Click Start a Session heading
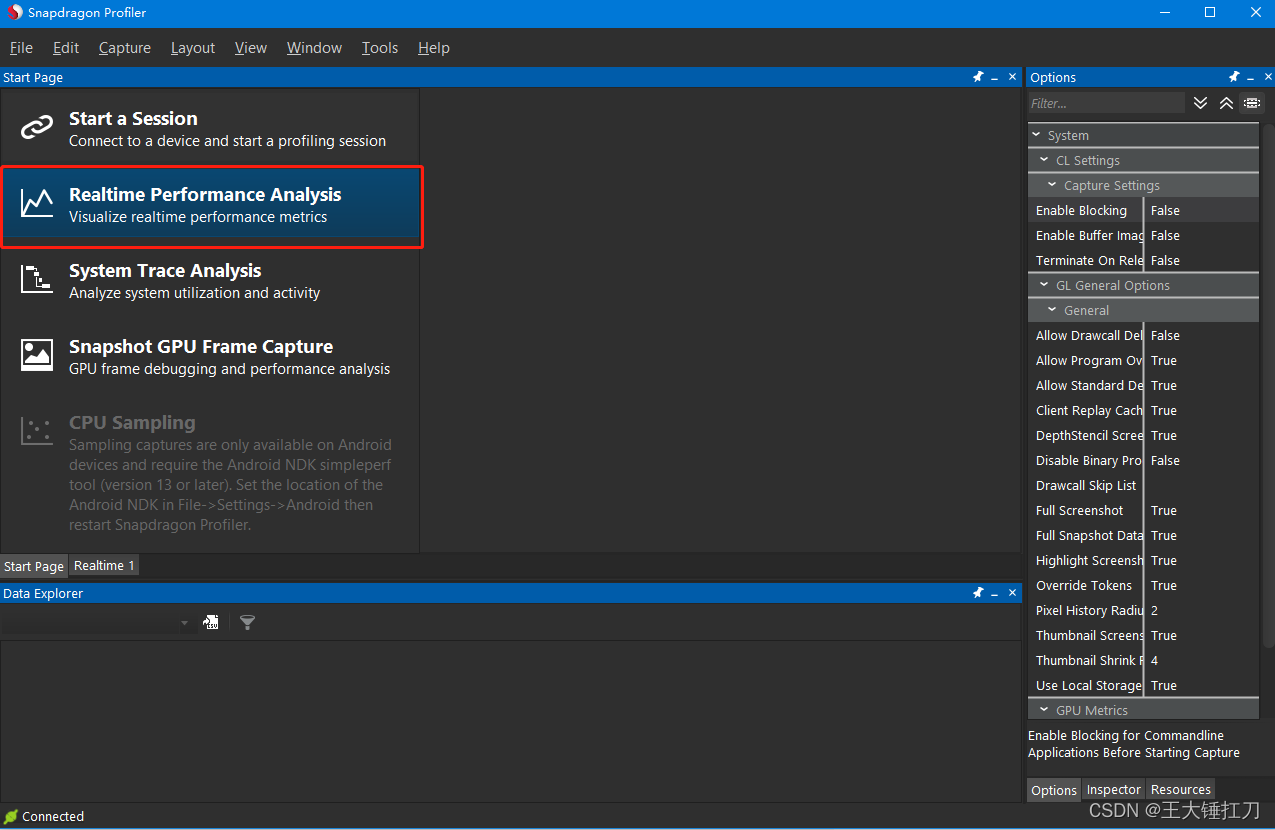 (133, 118)
